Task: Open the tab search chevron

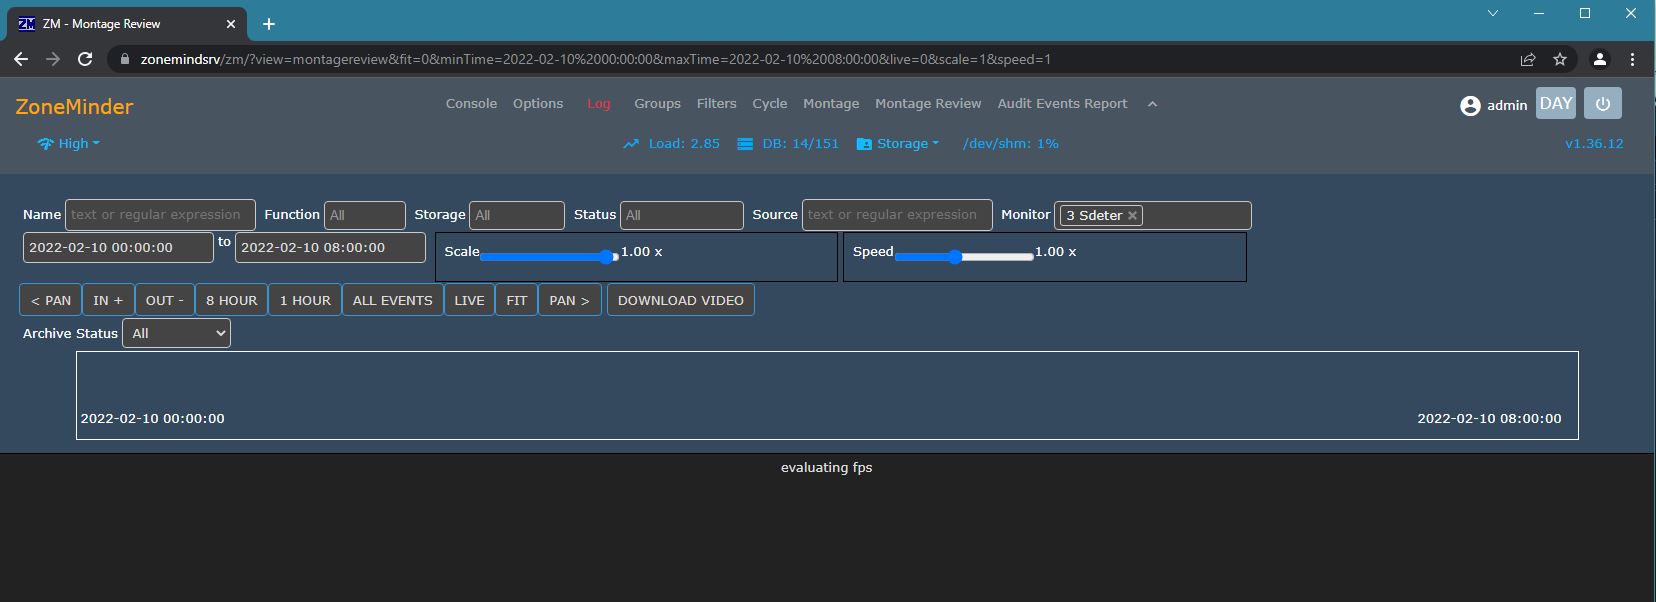Action: click(1493, 14)
